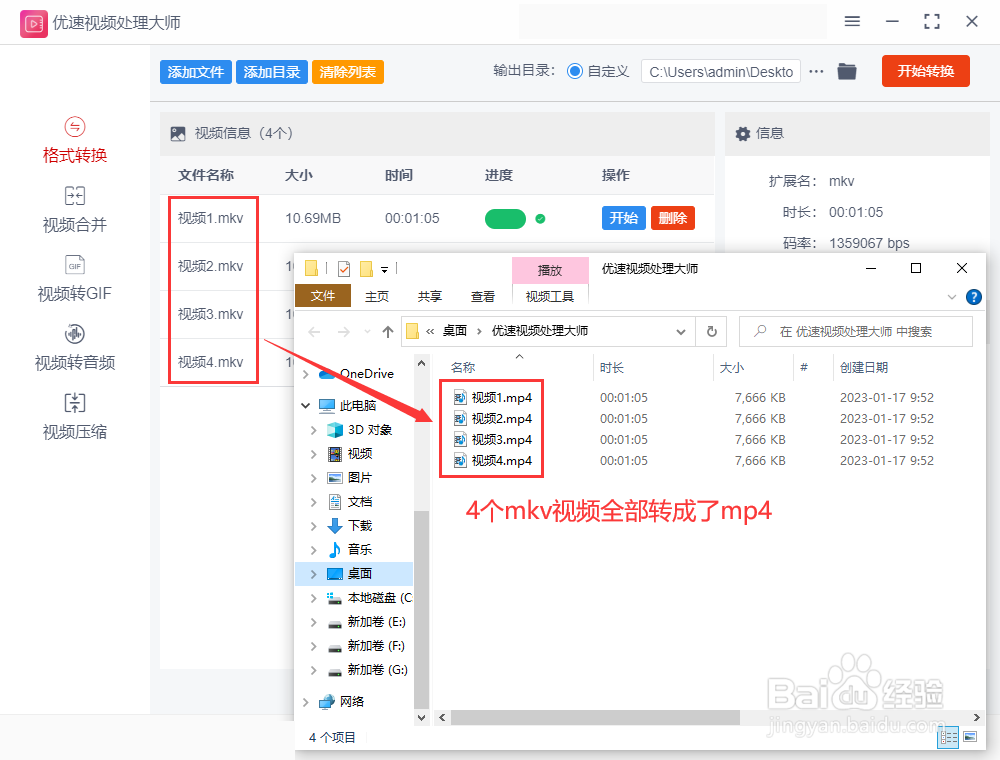Click the progress bar of 视频1.mkv
This screenshot has height=760, width=1000.
tap(505, 218)
